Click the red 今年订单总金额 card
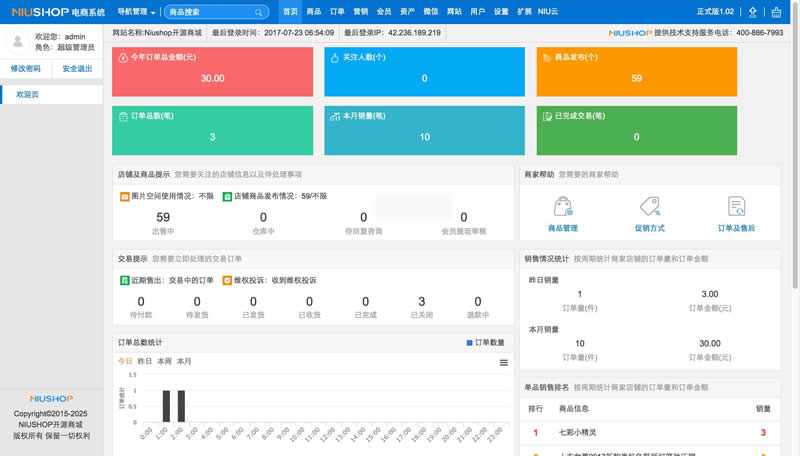800x456 pixels. pos(214,69)
